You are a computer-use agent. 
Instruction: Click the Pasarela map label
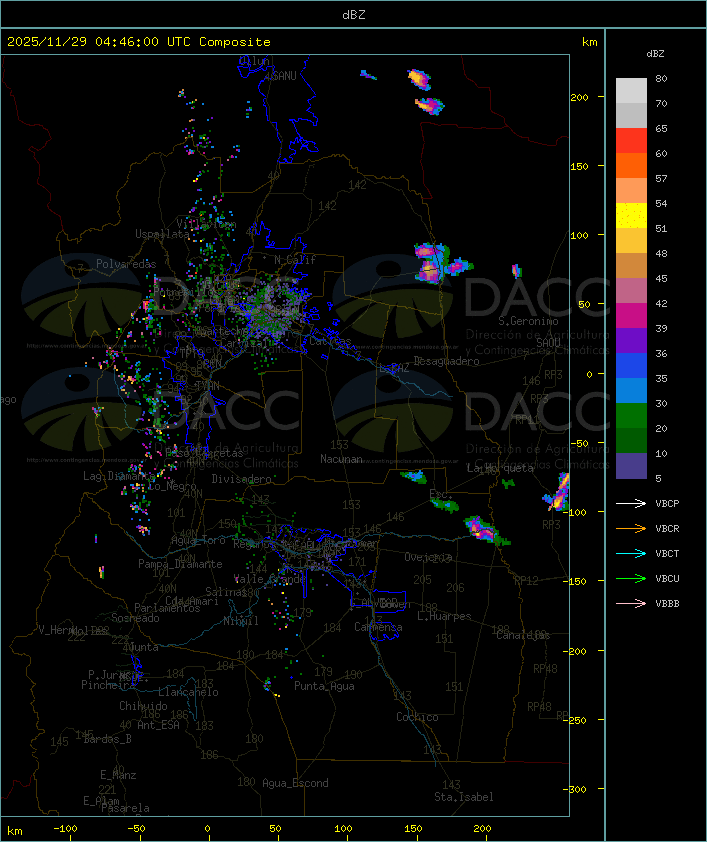tap(125, 808)
